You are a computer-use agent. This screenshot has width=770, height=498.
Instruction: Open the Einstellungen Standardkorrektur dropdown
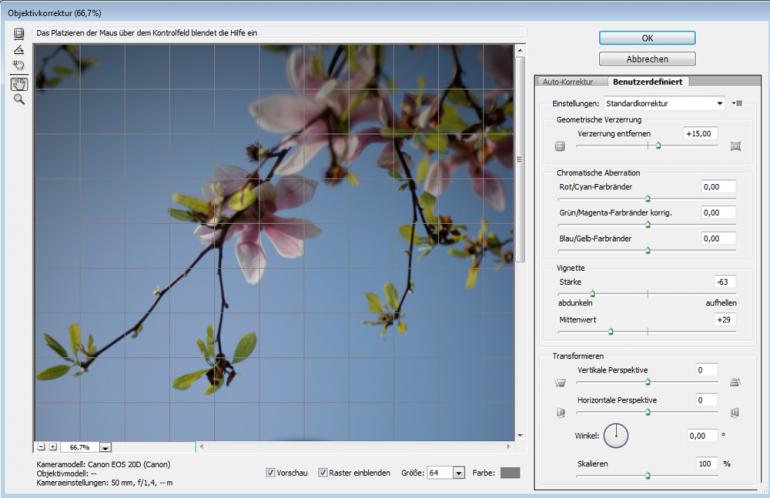664,104
